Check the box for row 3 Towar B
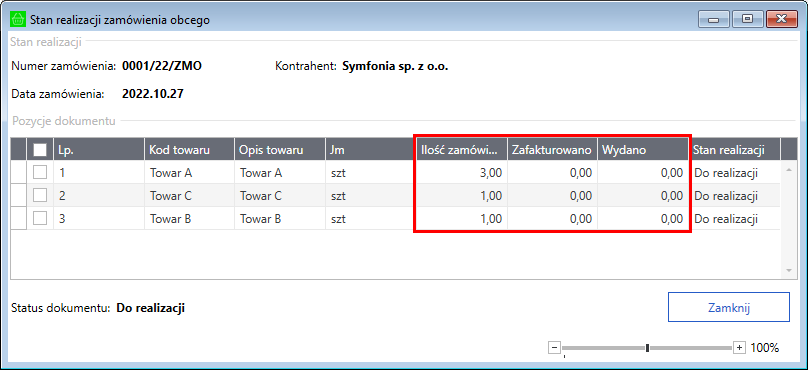Image resolution: width=808 pixels, height=370 pixels. click(40, 218)
